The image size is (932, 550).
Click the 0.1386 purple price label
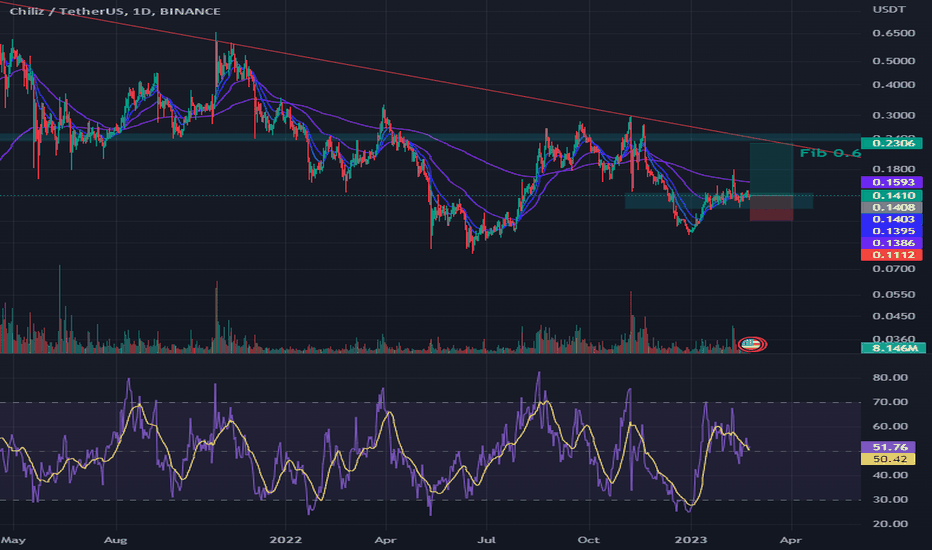pyautogui.click(x=892, y=243)
